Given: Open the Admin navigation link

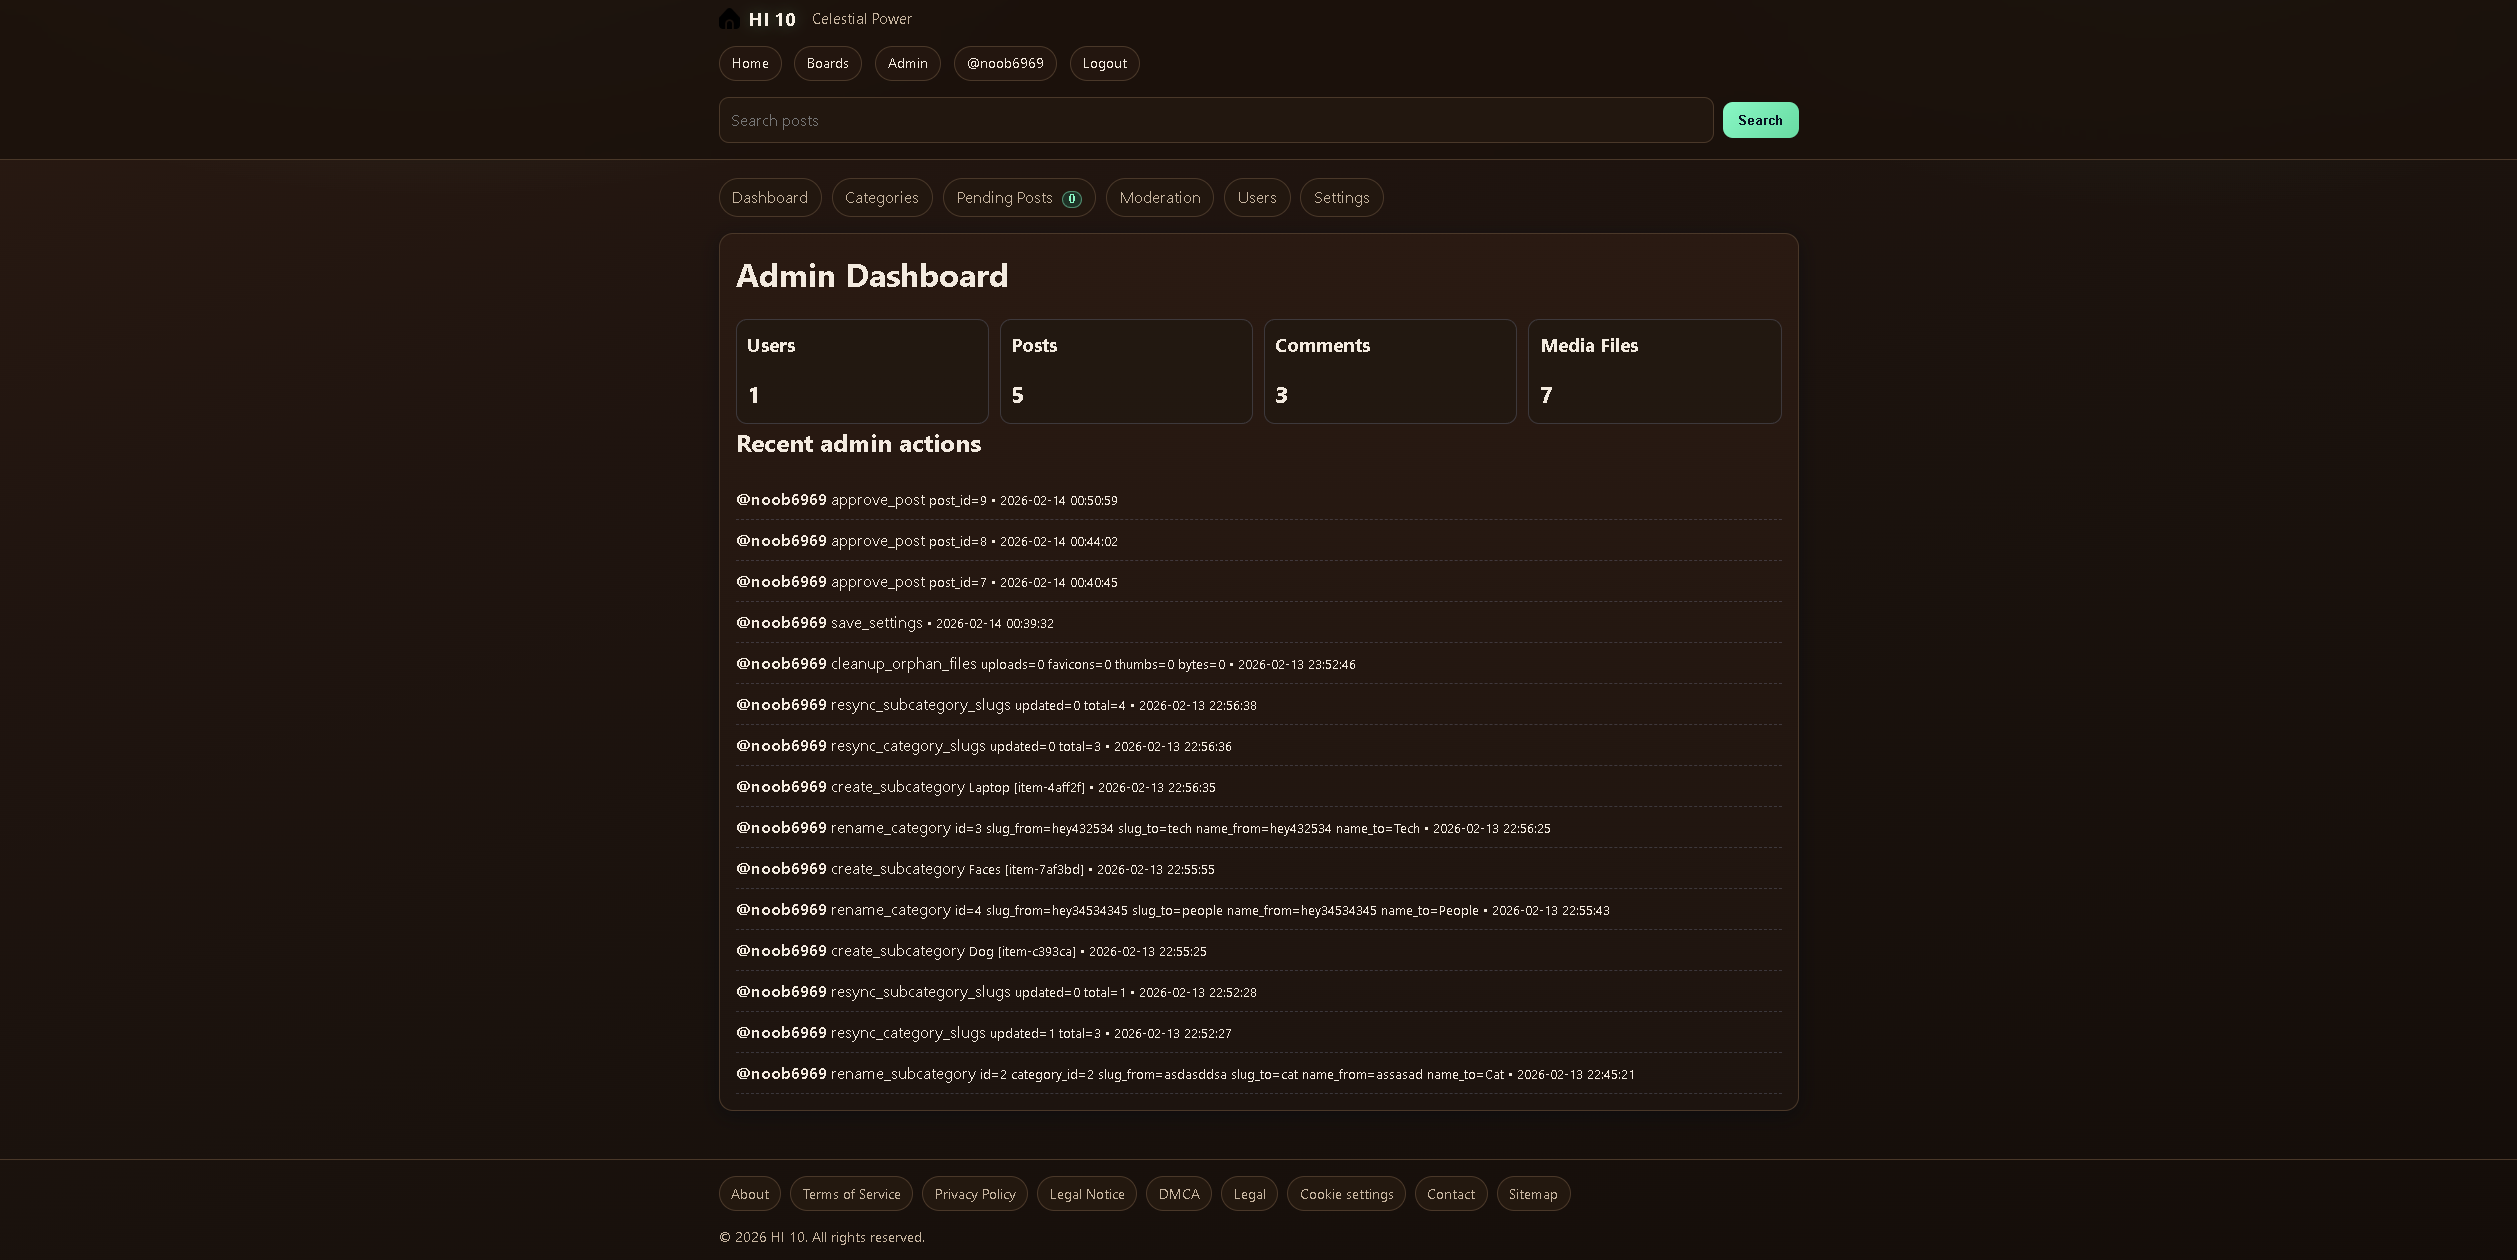Looking at the screenshot, I should tap(906, 63).
